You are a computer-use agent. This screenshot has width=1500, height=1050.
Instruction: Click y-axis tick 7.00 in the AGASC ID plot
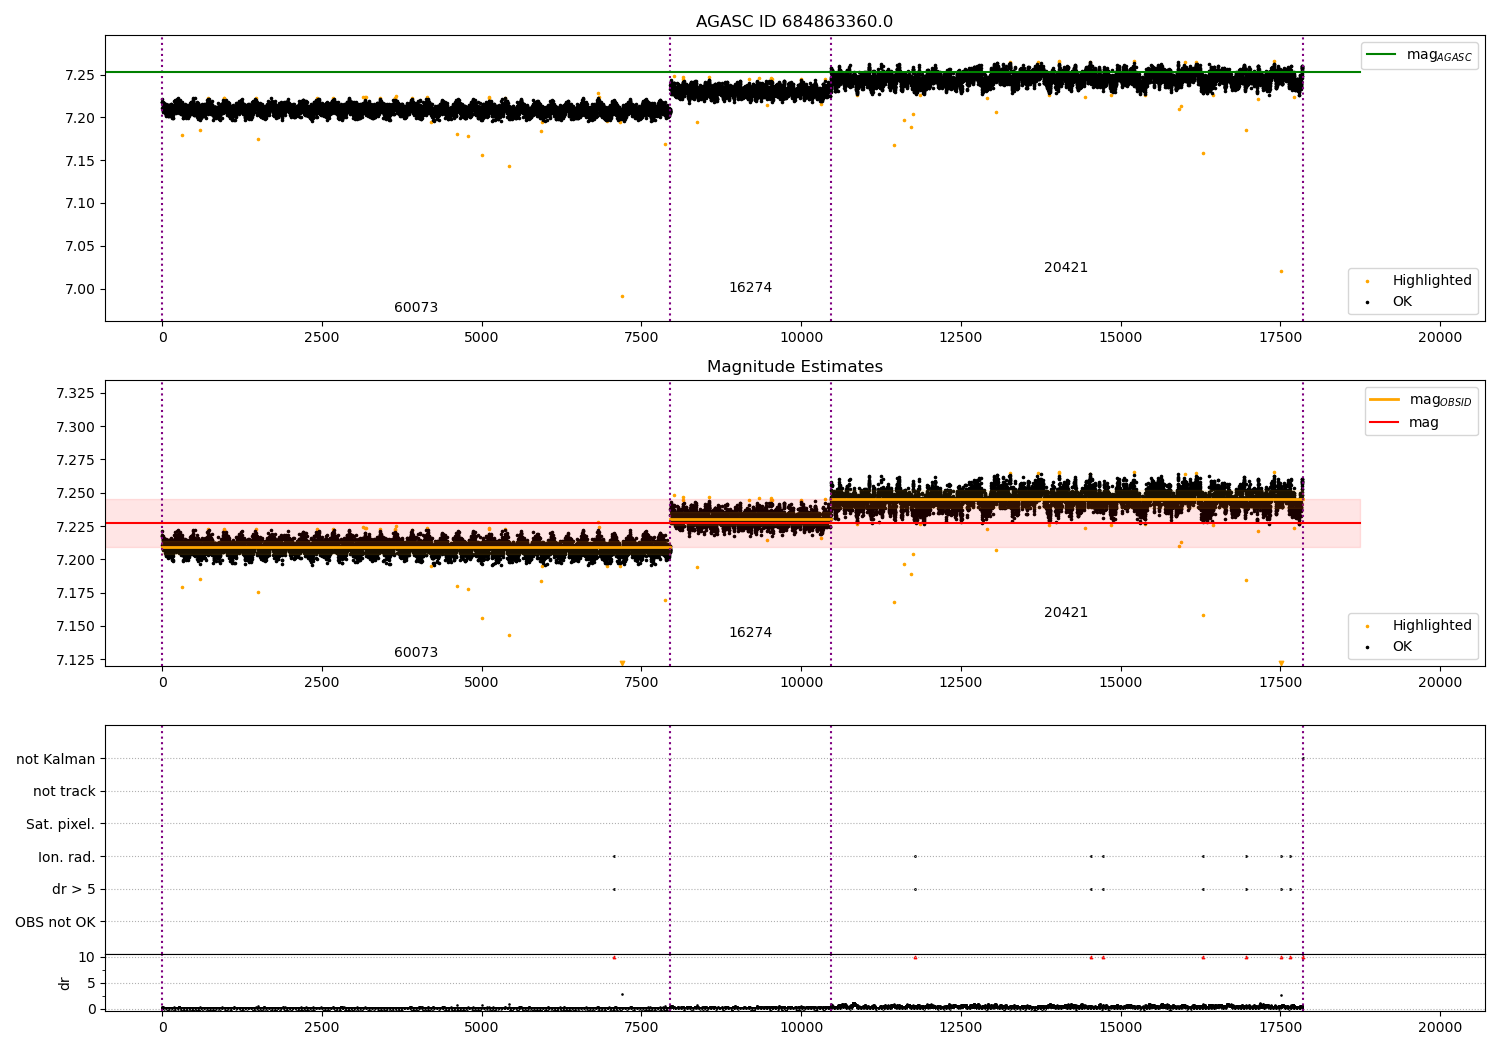point(80,290)
